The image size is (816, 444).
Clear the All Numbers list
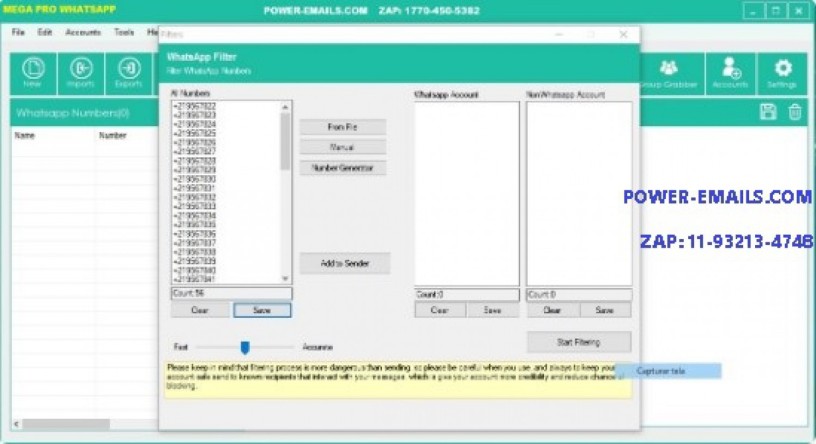[x=200, y=310]
